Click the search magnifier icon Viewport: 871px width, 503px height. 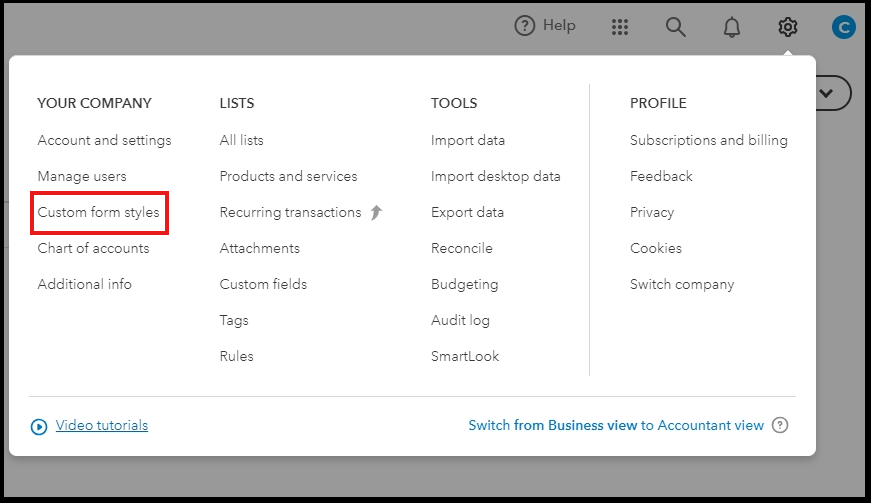tap(676, 27)
